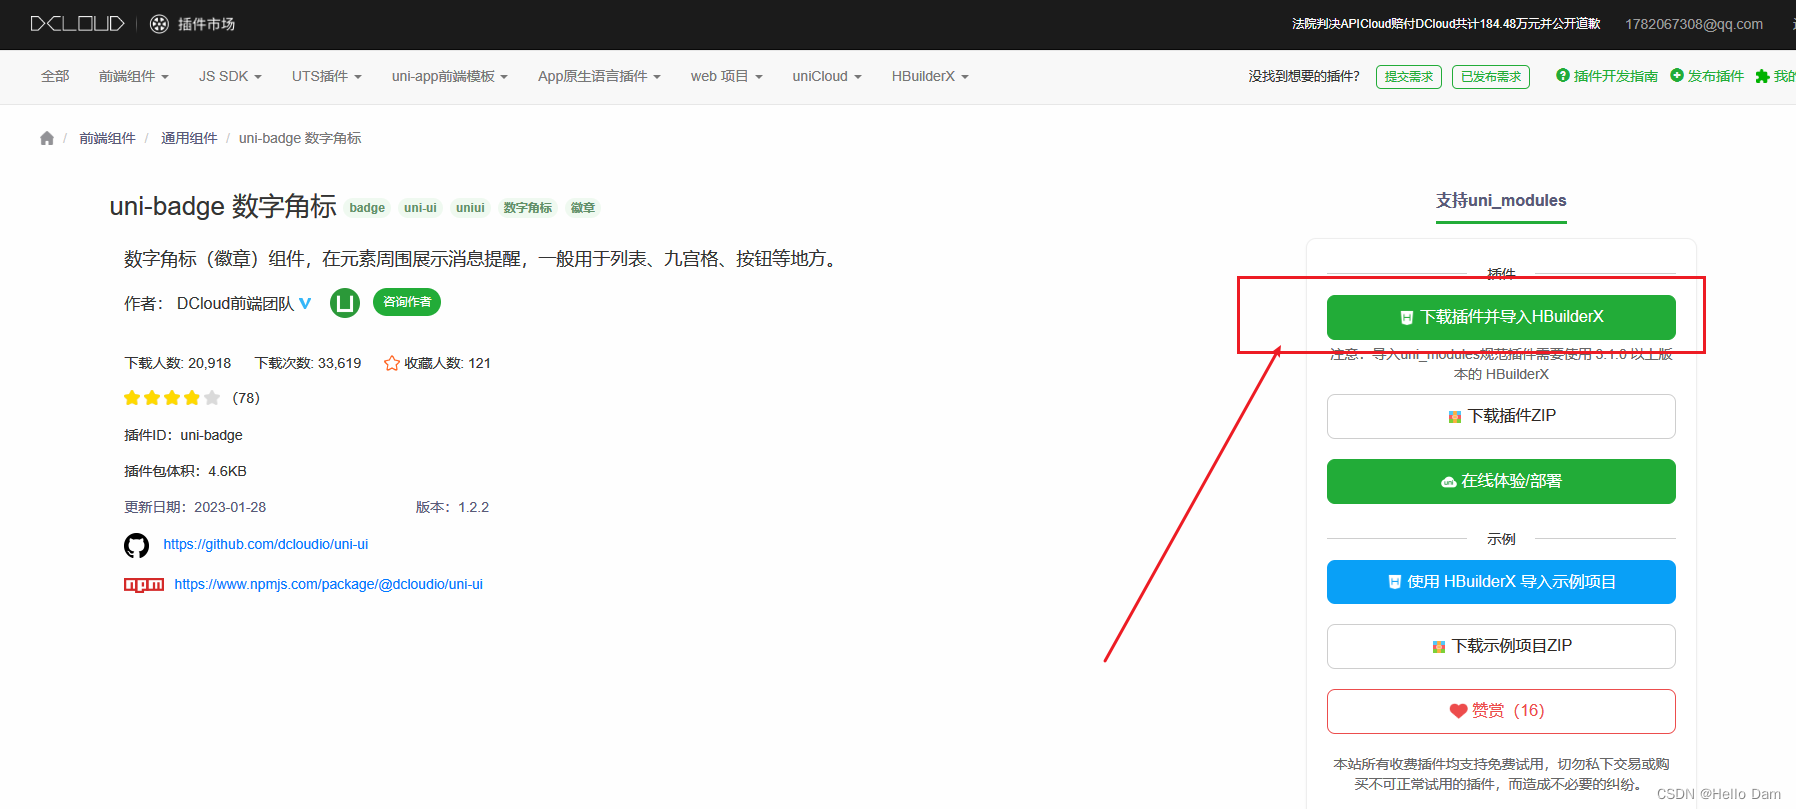Image resolution: width=1796 pixels, height=809 pixels.
Task: Click 下载人数: 20,918 text
Action: (177, 363)
